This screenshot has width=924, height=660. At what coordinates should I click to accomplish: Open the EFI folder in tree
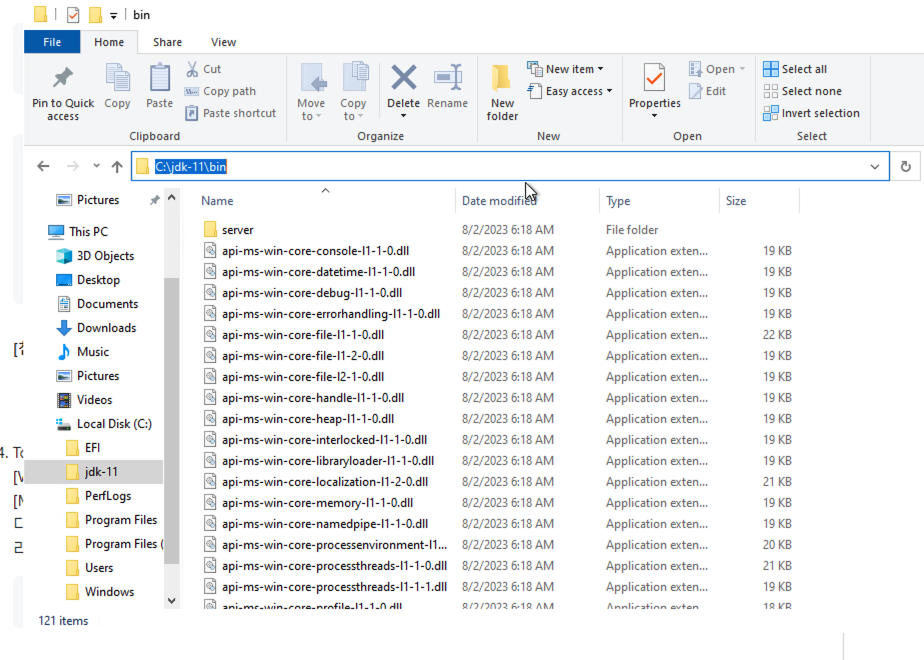click(x=83, y=448)
